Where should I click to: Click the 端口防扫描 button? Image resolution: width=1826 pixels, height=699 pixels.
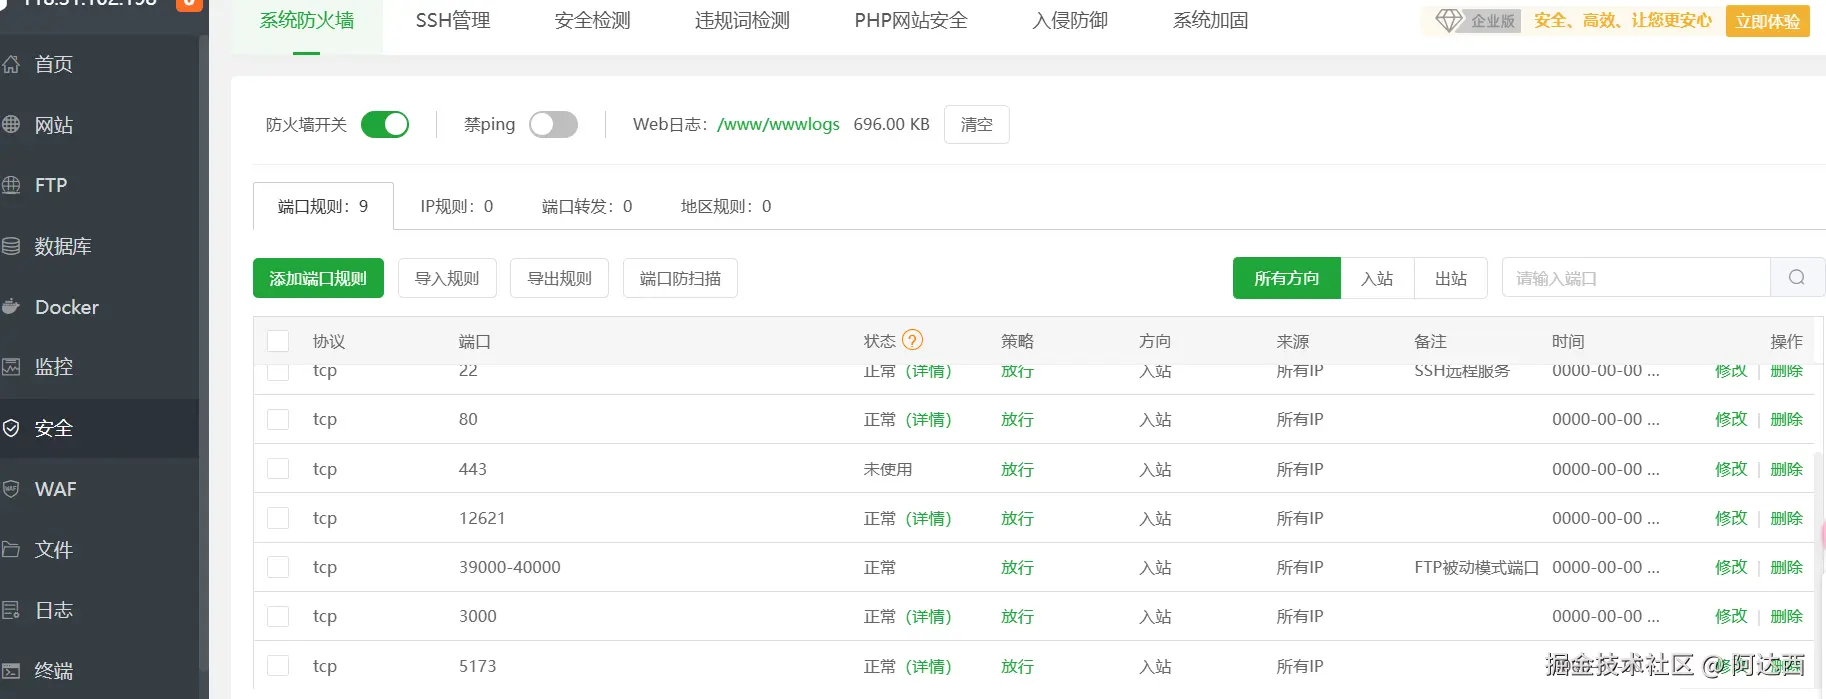[680, 278]
